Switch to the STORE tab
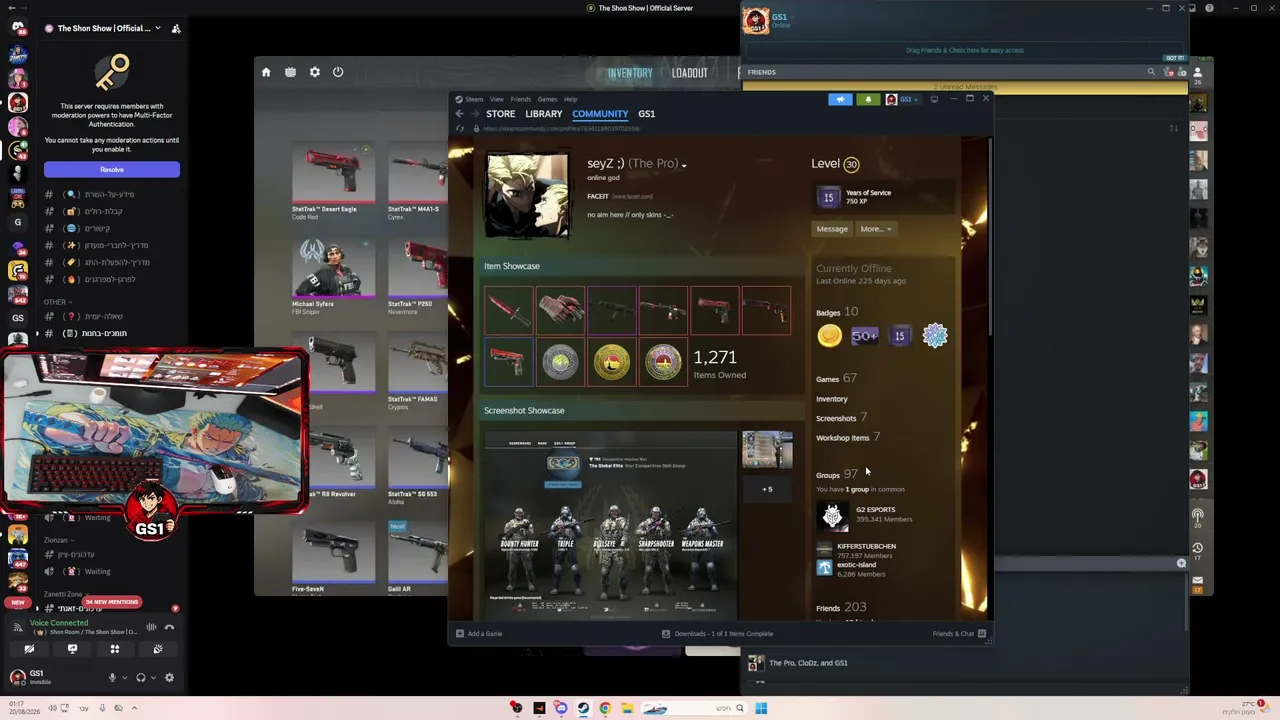Screen dimensions: 1280x720 point(501,114)
